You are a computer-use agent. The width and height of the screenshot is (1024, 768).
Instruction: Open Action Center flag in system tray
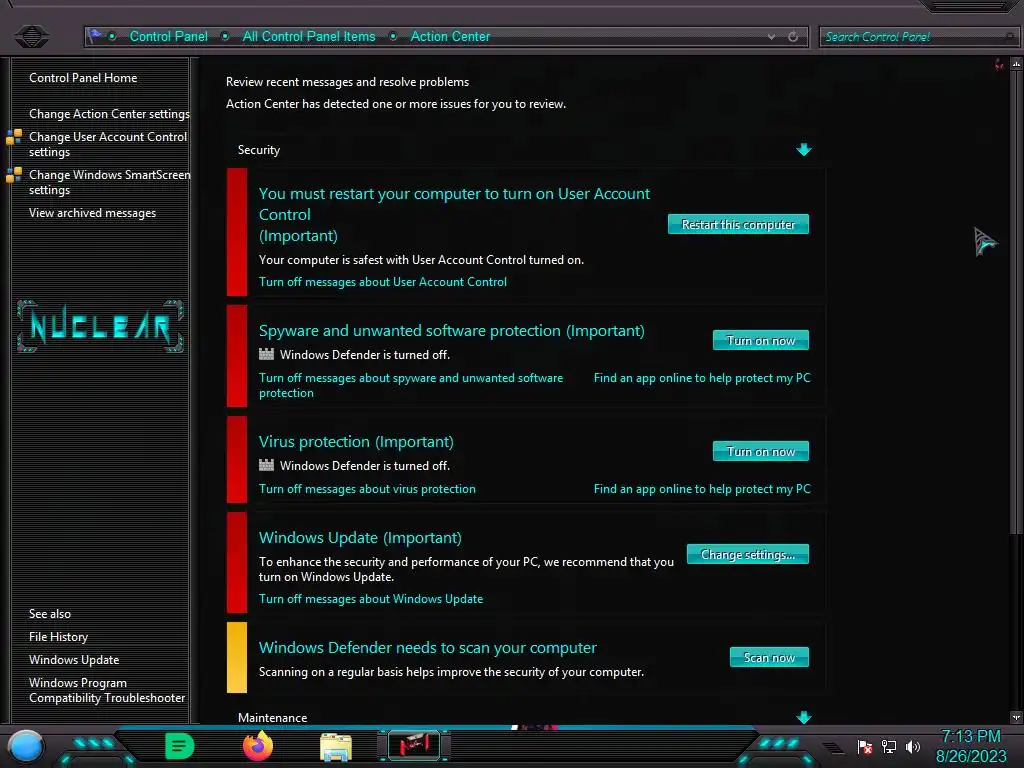pyautogui.click(x=865, y=746)
